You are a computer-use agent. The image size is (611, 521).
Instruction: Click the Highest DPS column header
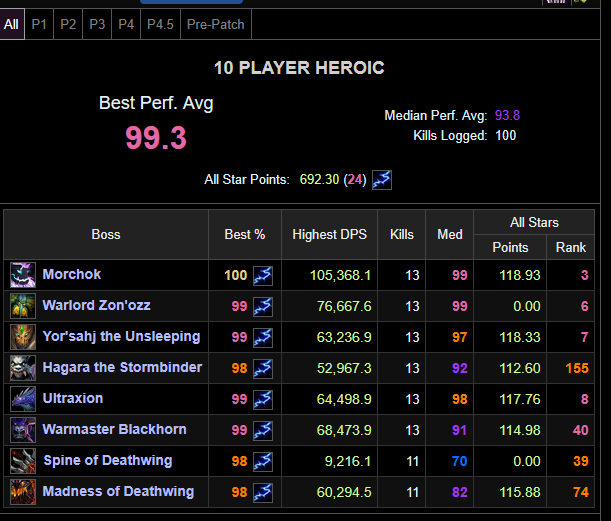(330, 235)
